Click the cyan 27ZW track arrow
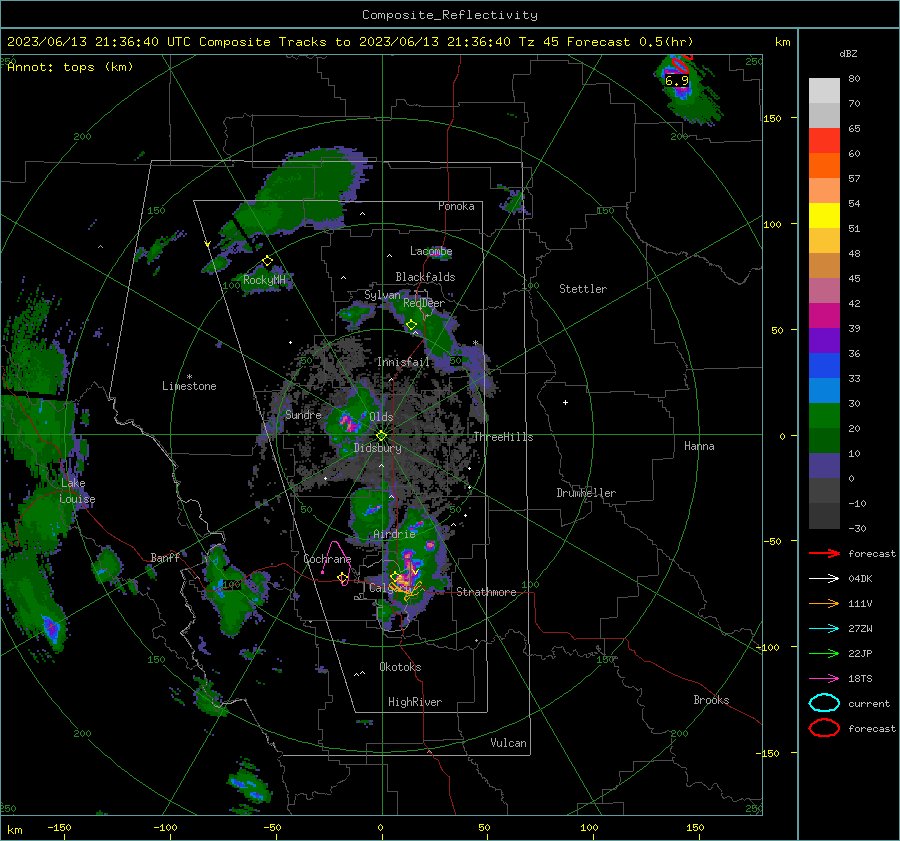Image resolution: width=900 pixels, height=841 pixels. pyautogui.click(x=824, y=628)
